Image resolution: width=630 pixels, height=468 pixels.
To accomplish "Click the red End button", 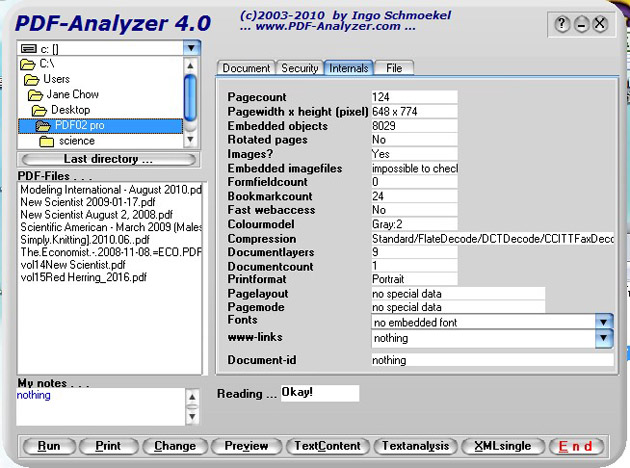I will point(575,446).
